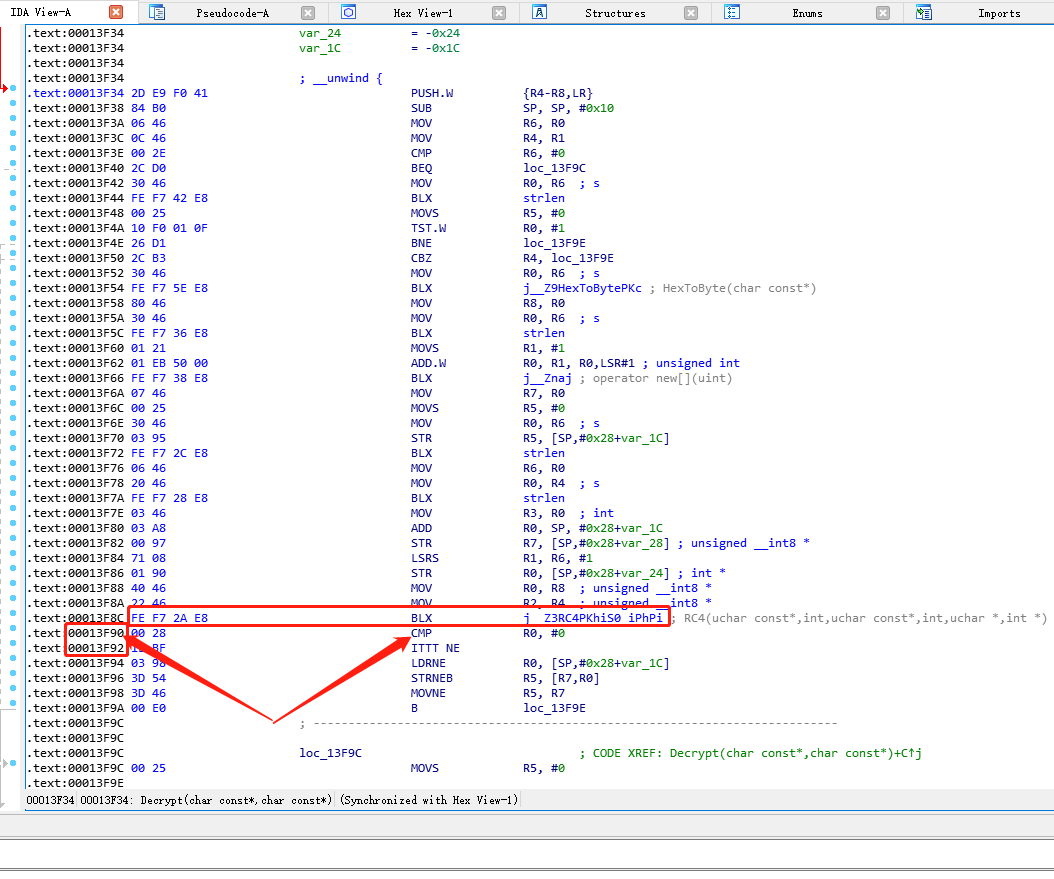Click the strlen call at 00013F7A
This screenshot has width=1054, height=879.
point(544,499)
